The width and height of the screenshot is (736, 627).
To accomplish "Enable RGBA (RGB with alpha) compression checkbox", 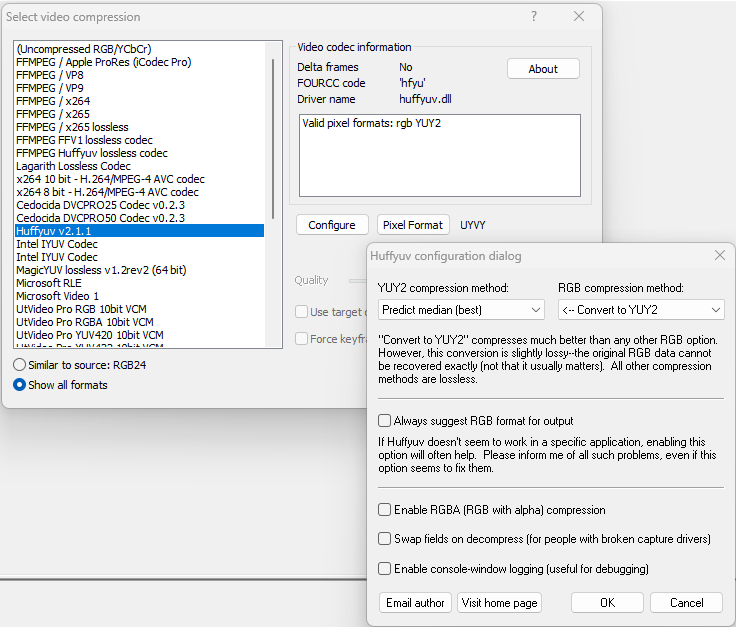I will click(x=384, y=510).
